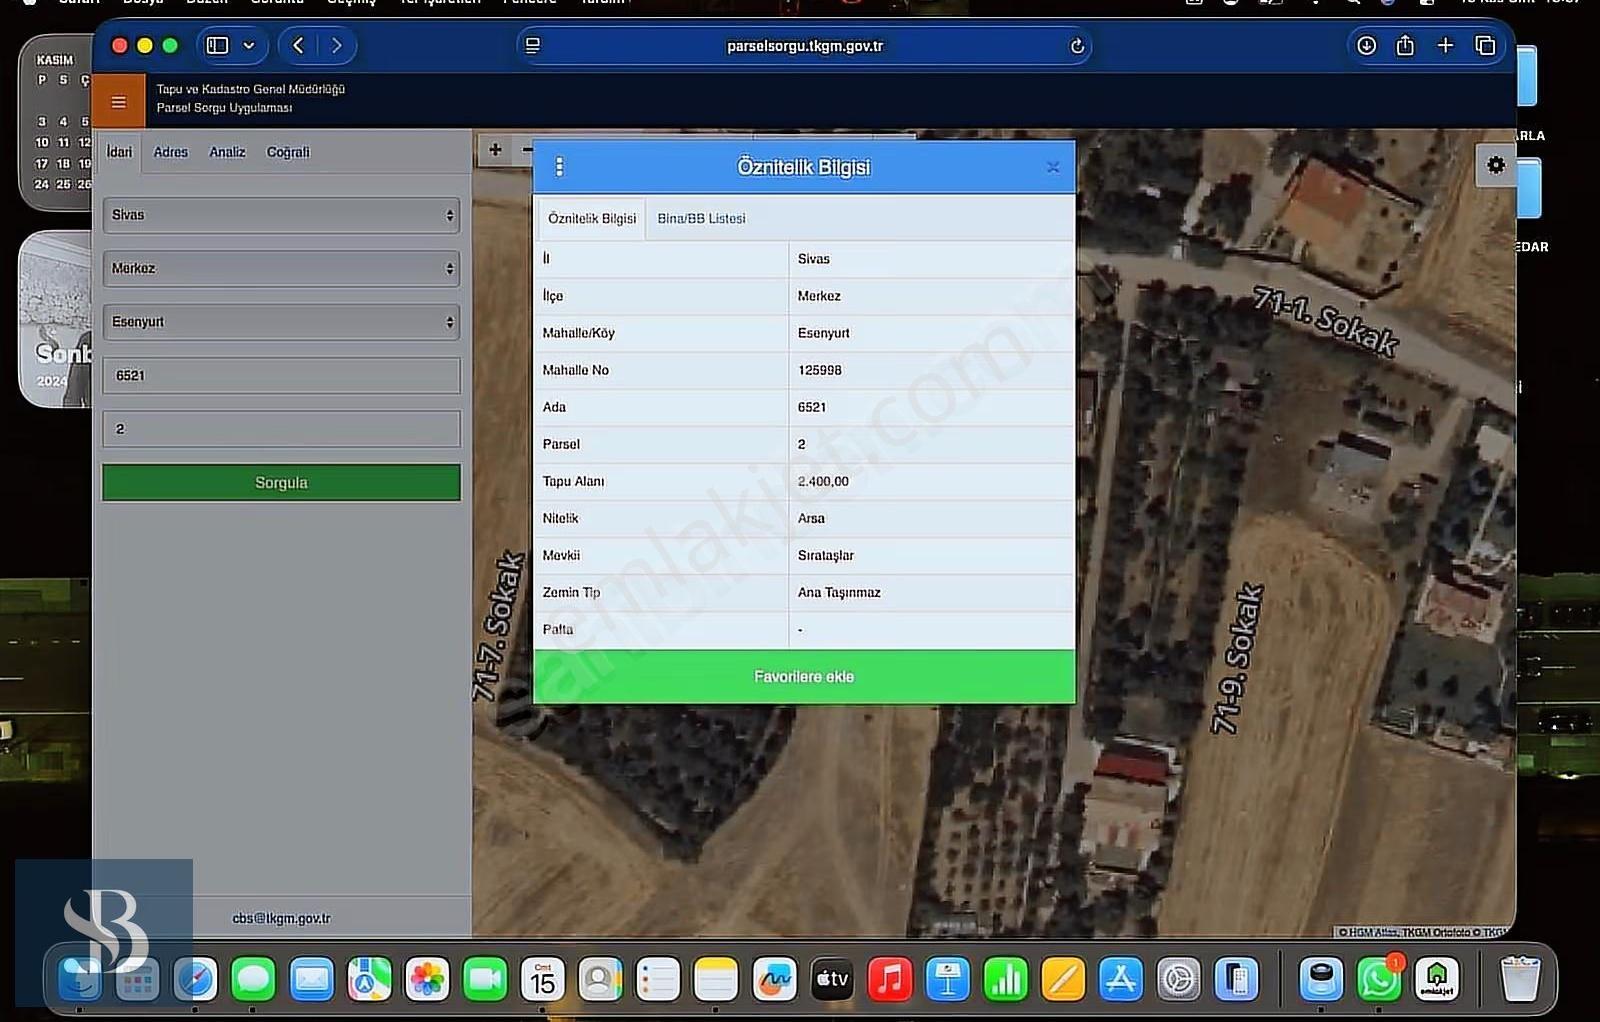Reload the page in Safari
Image resolution: width=1600 pixels, height=1022 pixels.
coord(1077,46)
